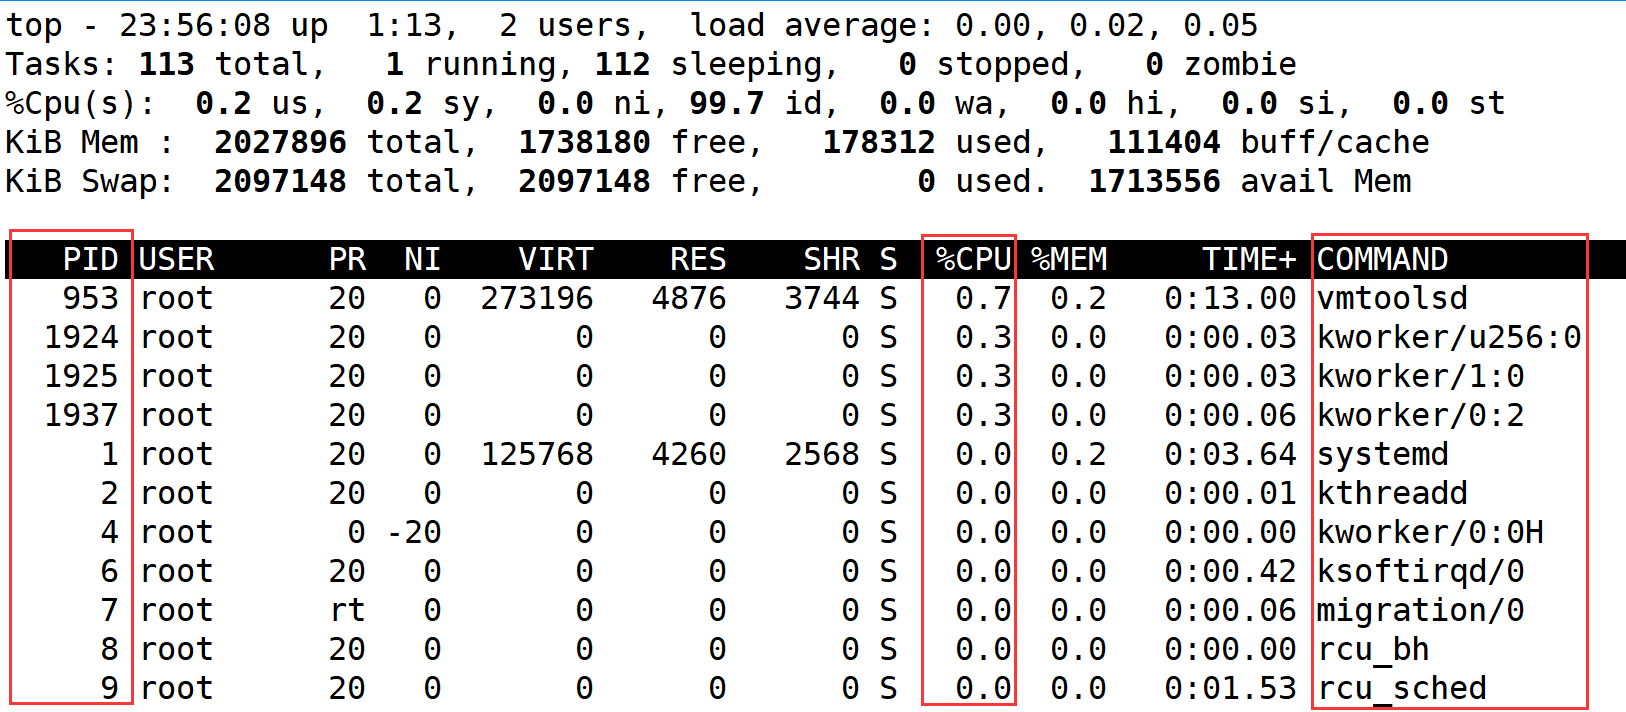Click the 113 total tasks count
Viewport: 1626px width, 712px height.
(x=166, y=65)
